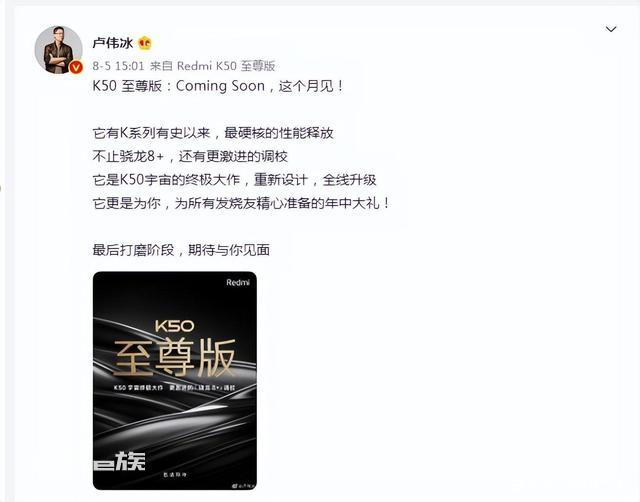Click the orange verified V badge

[76, 67]
